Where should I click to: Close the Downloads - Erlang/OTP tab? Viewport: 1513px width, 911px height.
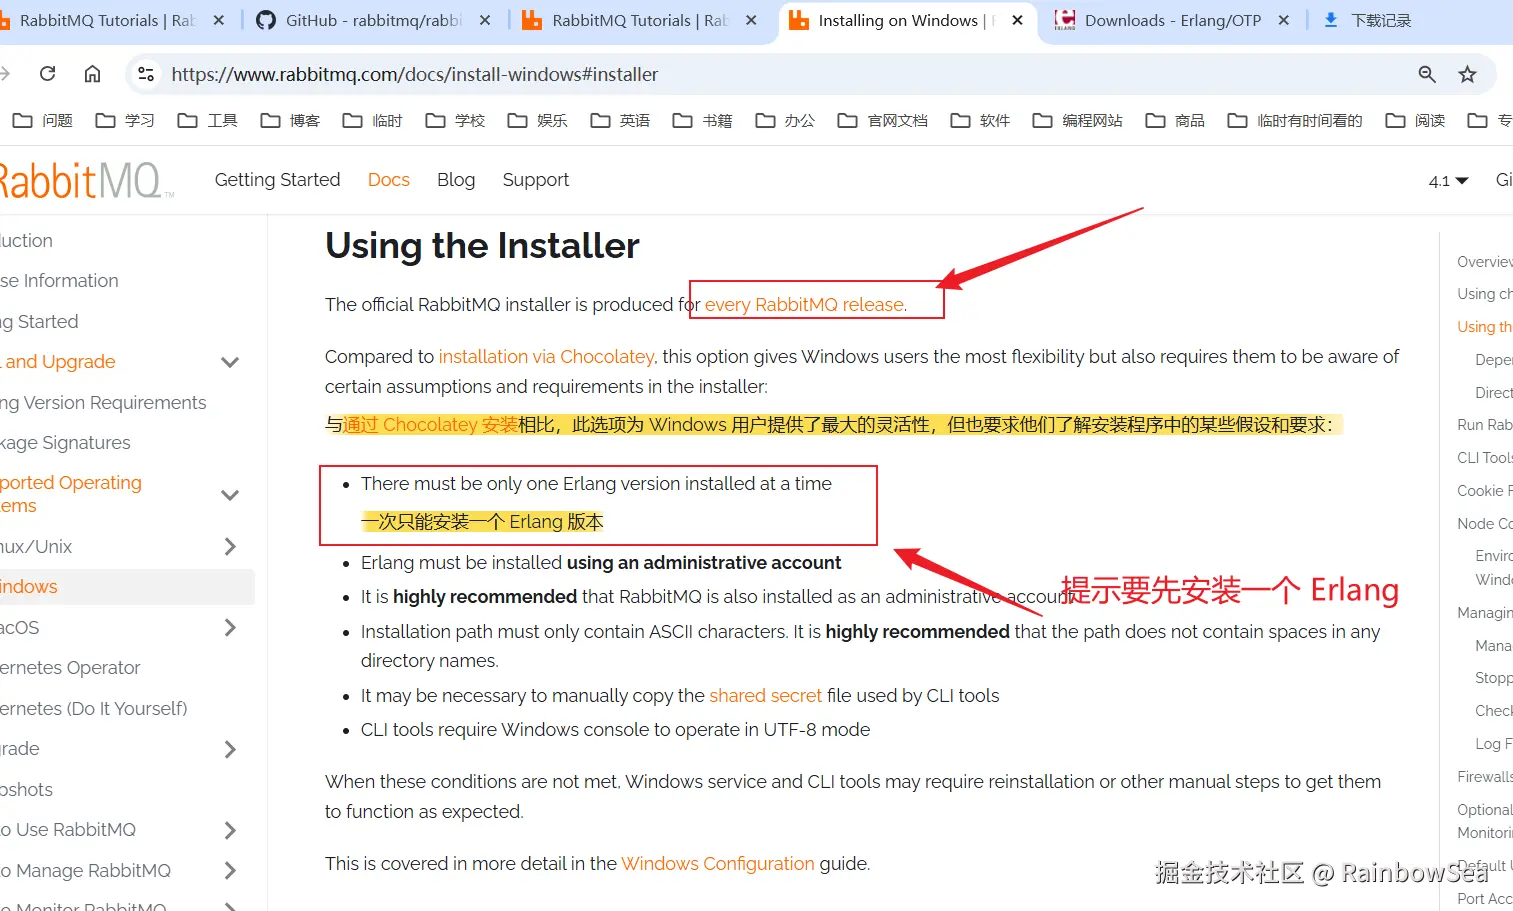1284,20
